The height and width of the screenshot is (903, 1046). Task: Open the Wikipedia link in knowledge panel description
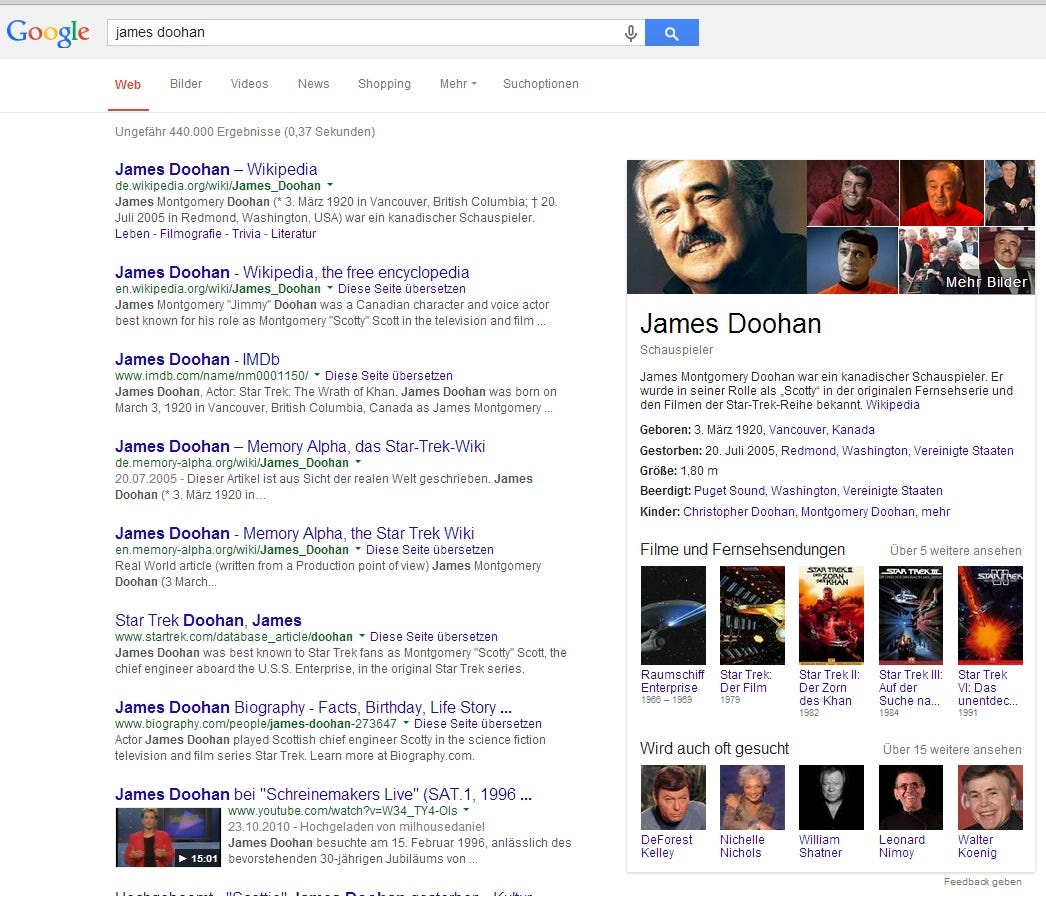coord(893,405)
